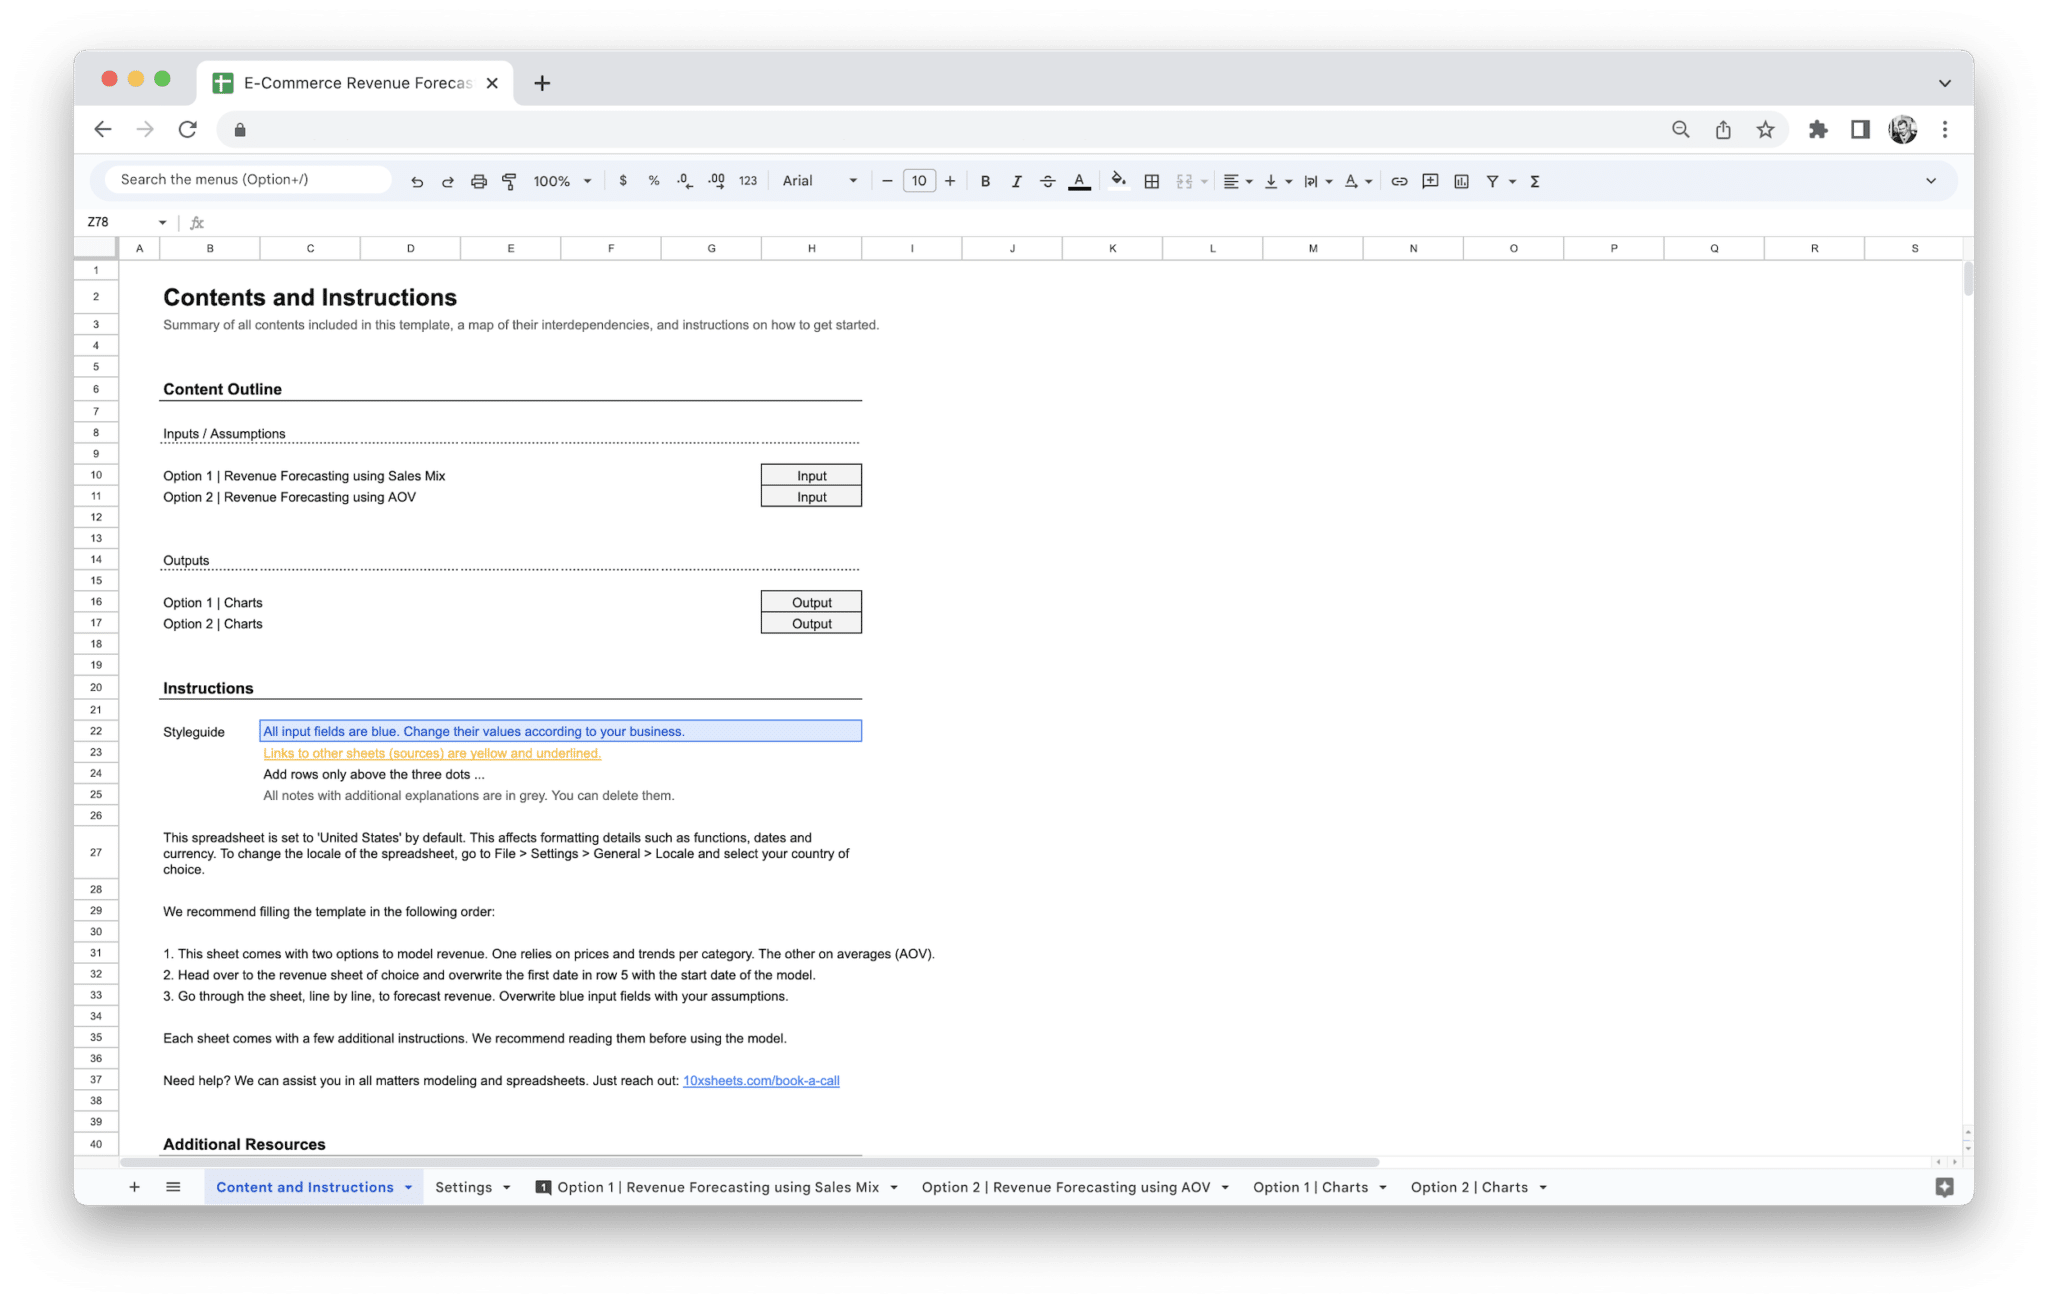Expand the Option 1 | Charts sheet menu
Screen dimensions: 2048x1303
[1384, 1187]
